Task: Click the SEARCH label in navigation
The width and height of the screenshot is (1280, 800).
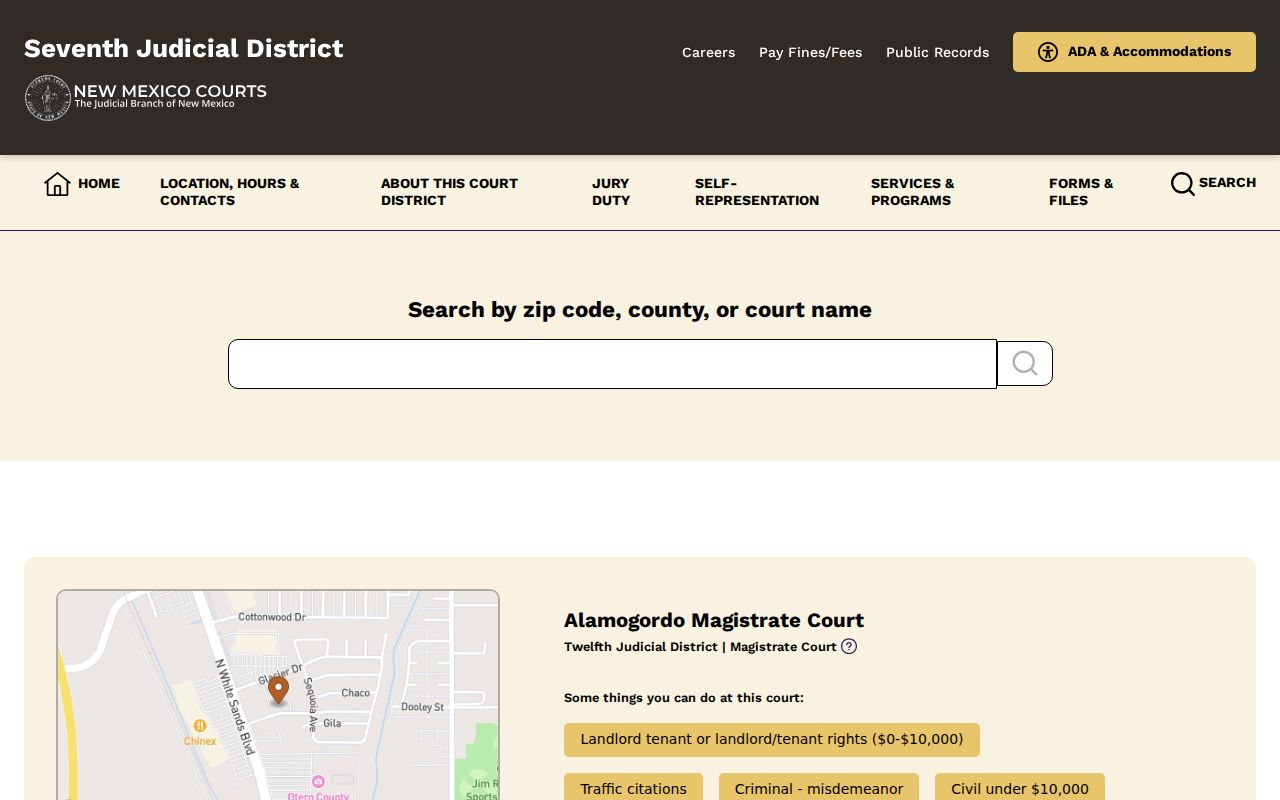Action: (x=1227, y=182)
